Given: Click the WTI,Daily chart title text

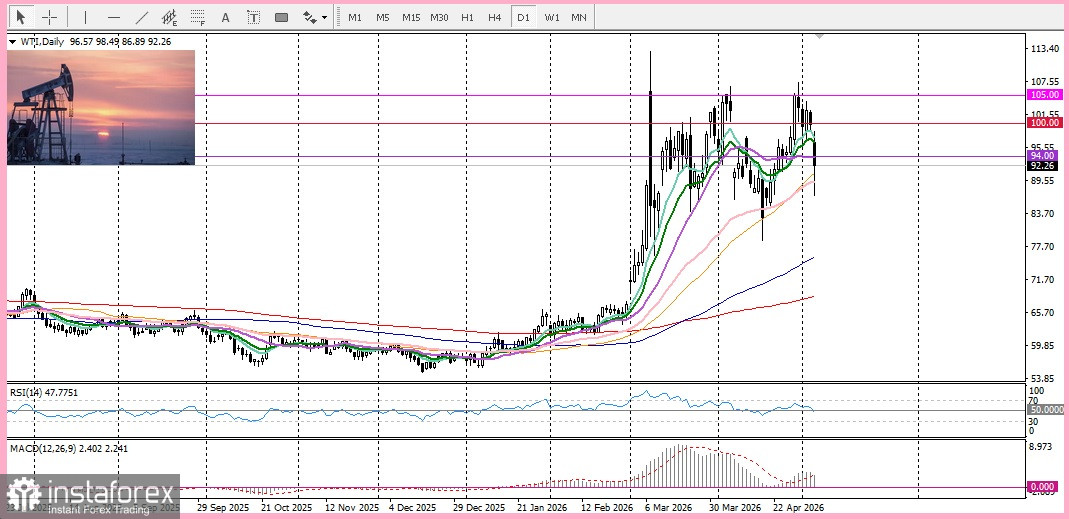Looking at the screenshot, I should (x=42, y=42).
